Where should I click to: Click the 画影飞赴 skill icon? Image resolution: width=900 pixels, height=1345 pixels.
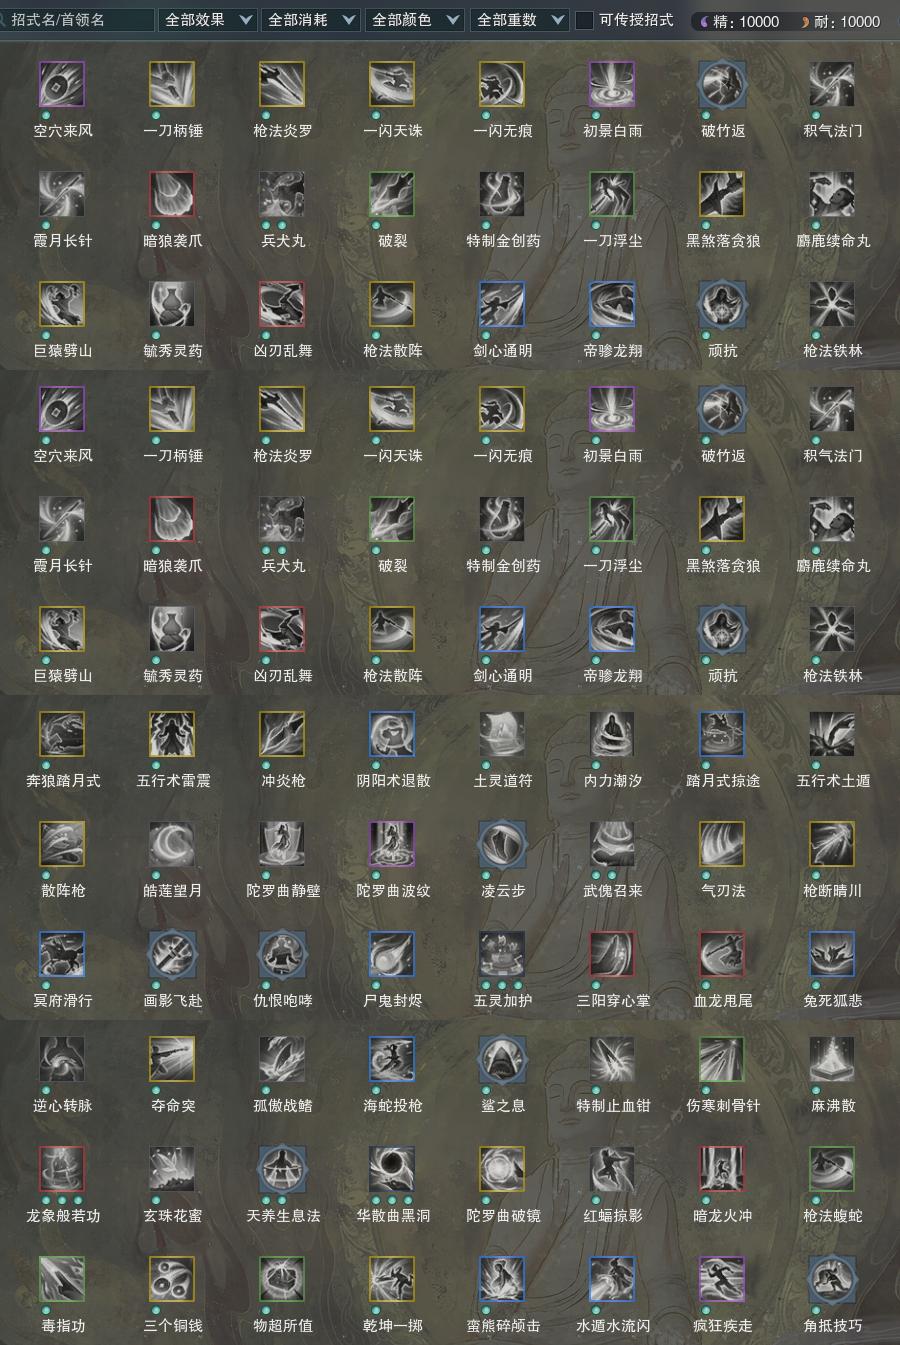[172, 954]
